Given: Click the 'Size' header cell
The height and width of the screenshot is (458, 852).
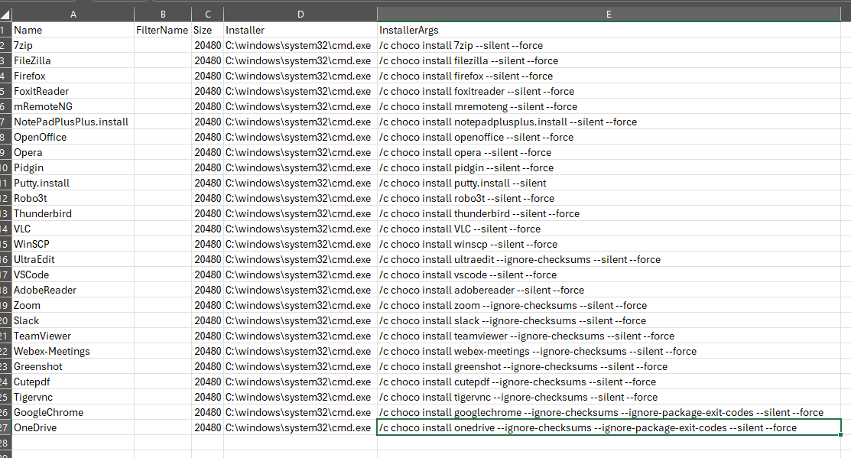Looking at the screenshot, I should (x=208, y=30).
